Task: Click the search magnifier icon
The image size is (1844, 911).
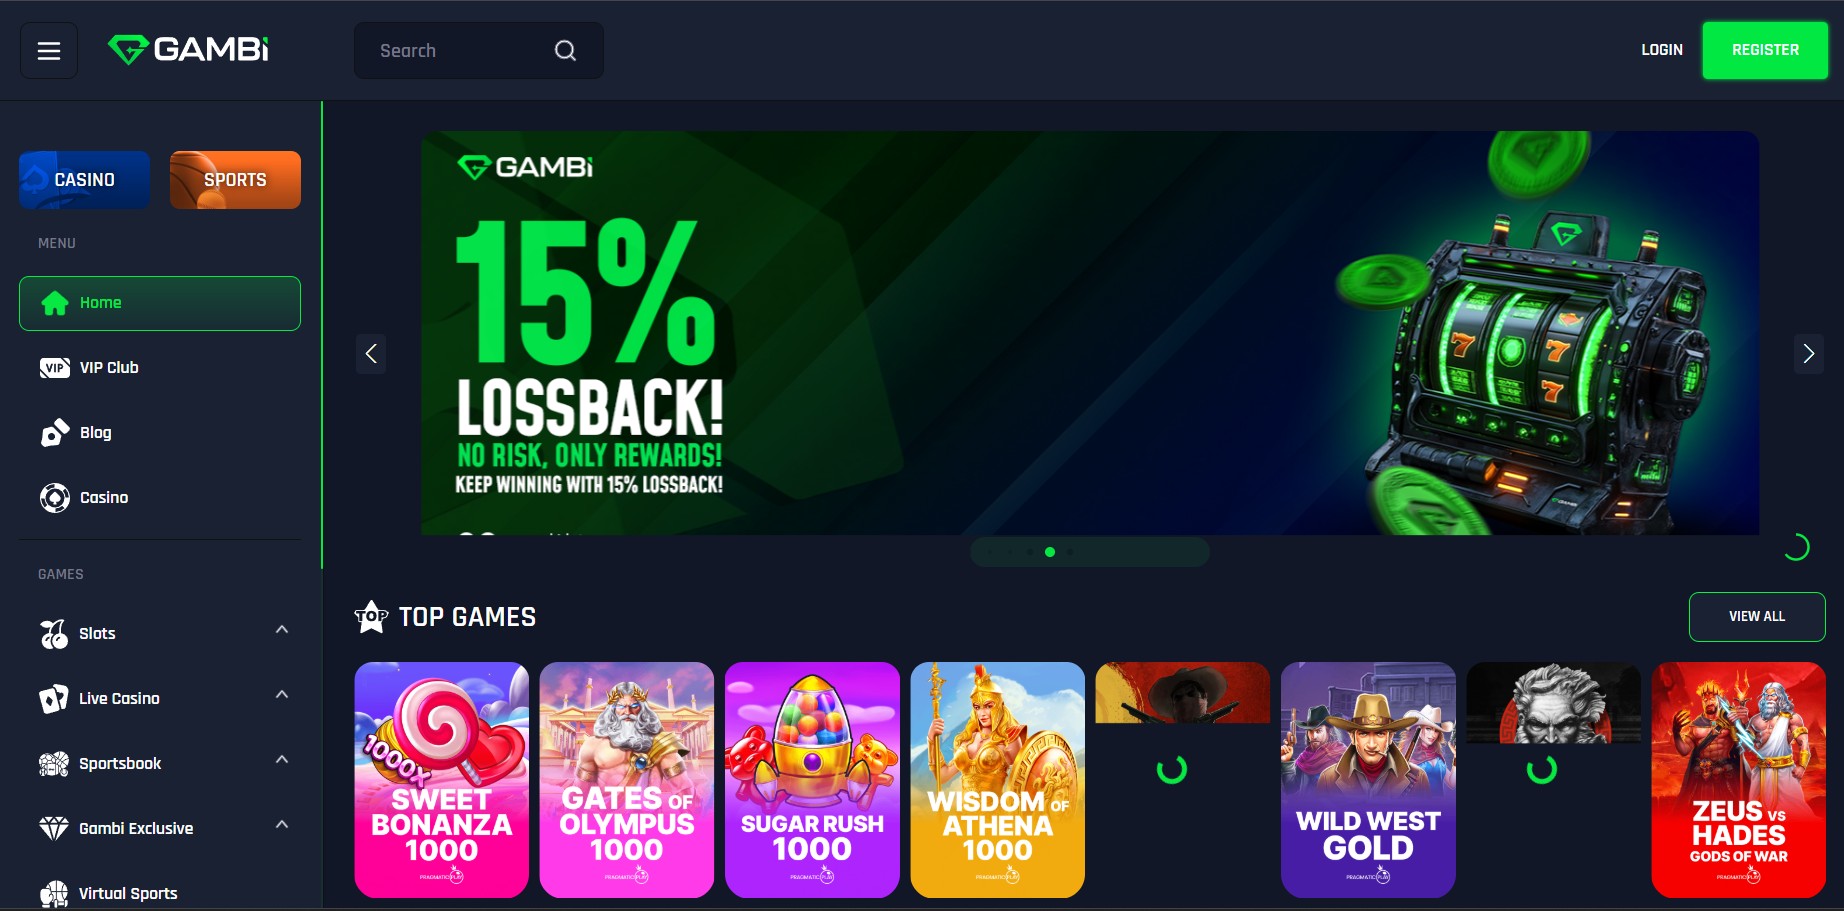Action: [x=565, y=51]
